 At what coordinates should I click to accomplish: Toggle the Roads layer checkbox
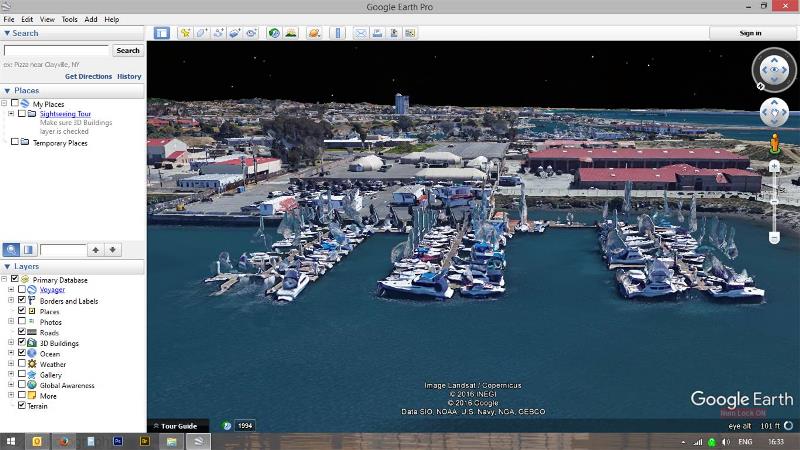pyautogui.click(x=22, y=332)
